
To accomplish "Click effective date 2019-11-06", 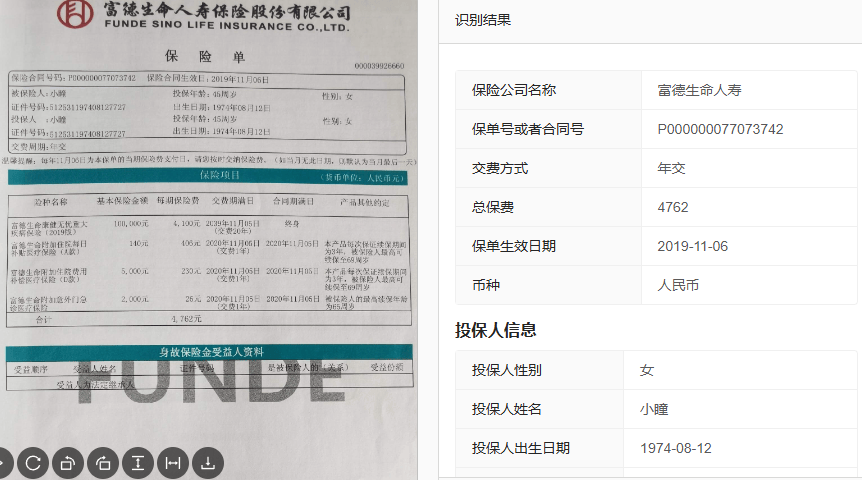I will (x=693, y=246).
